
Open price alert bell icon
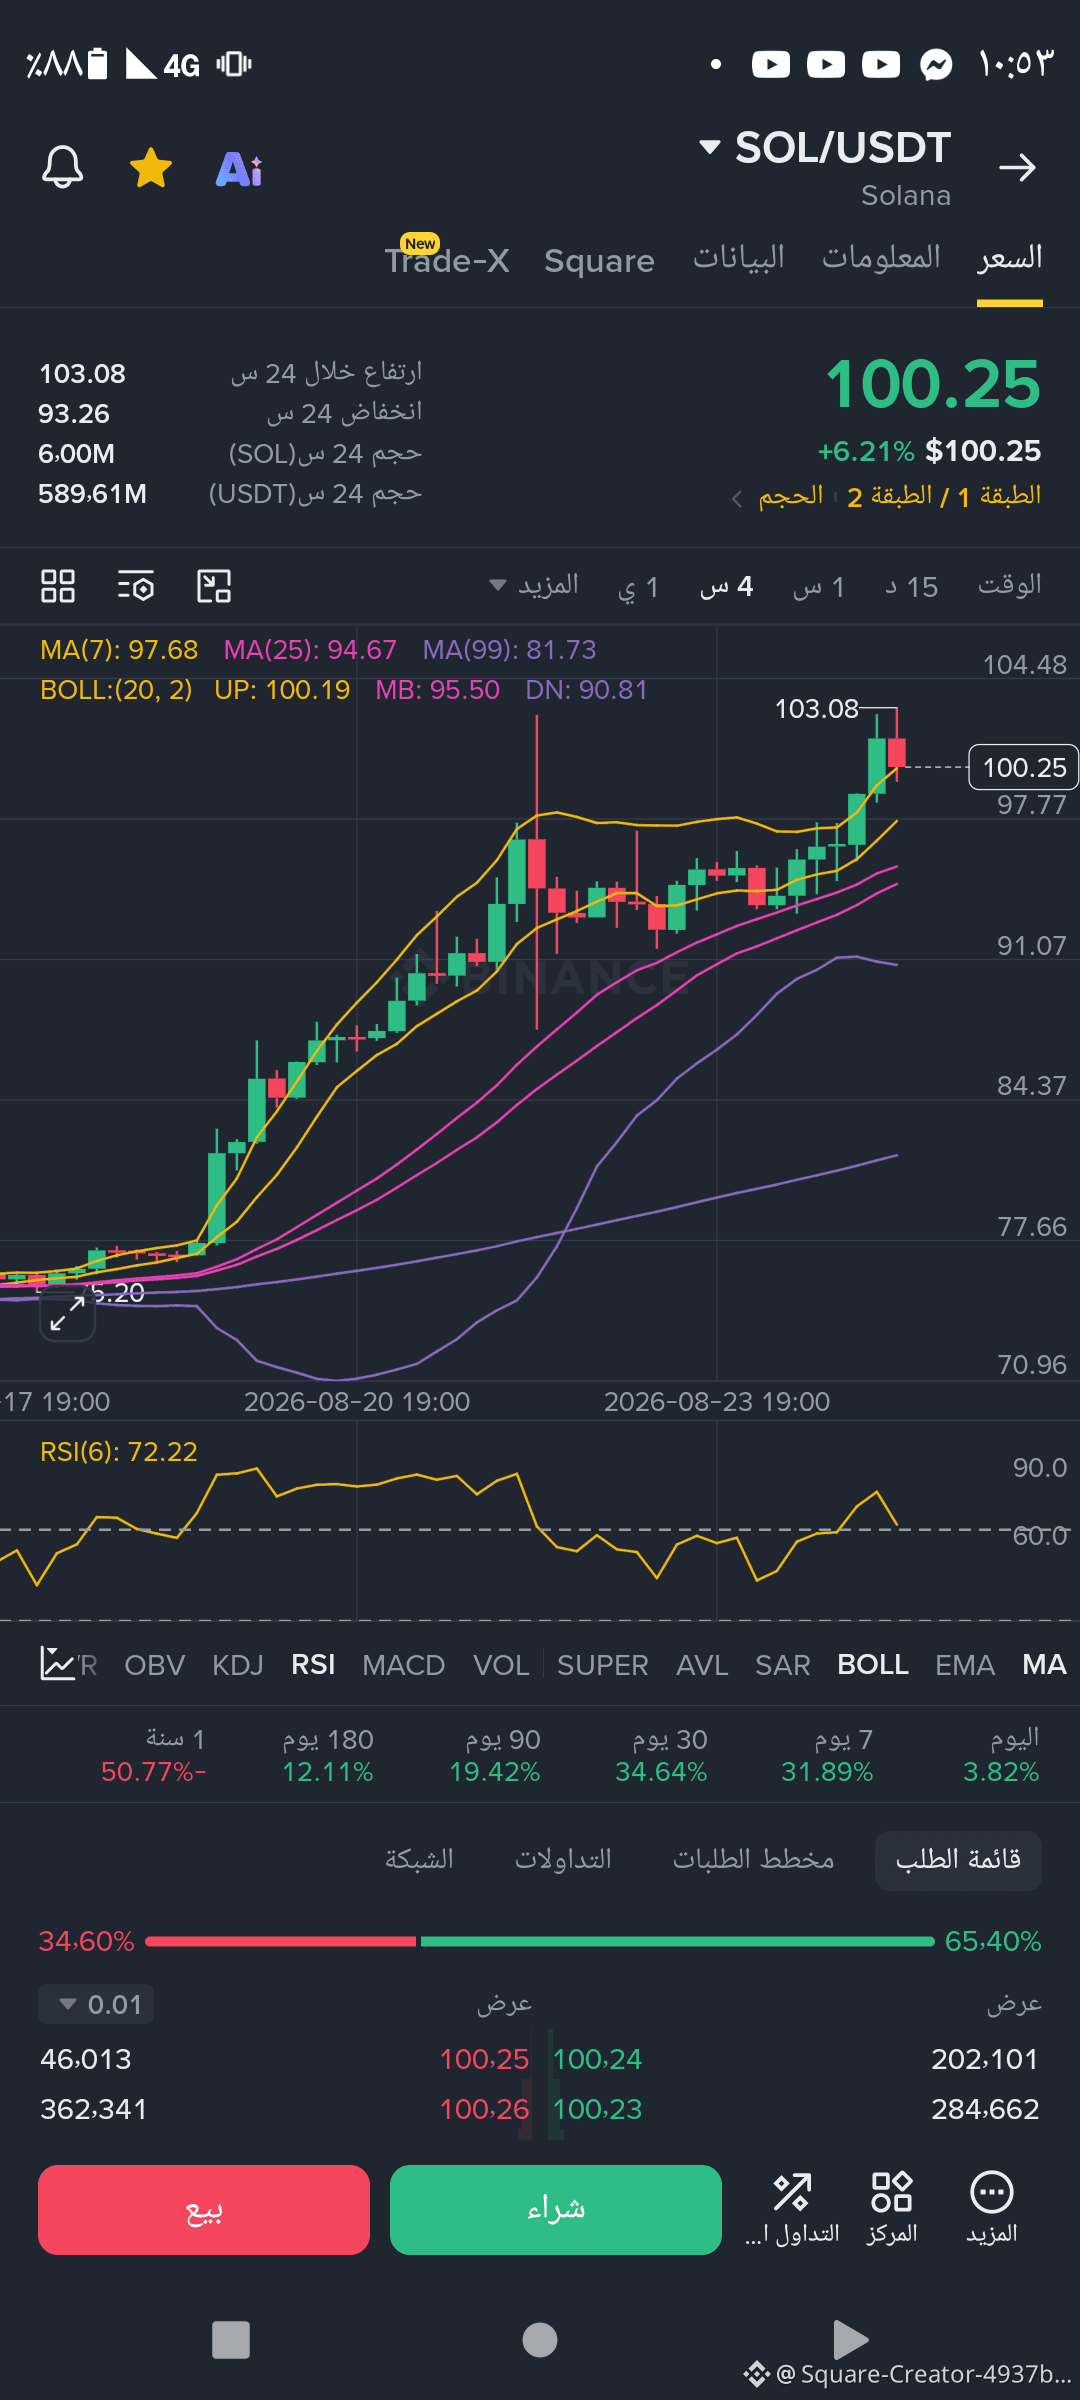[62, 167]
